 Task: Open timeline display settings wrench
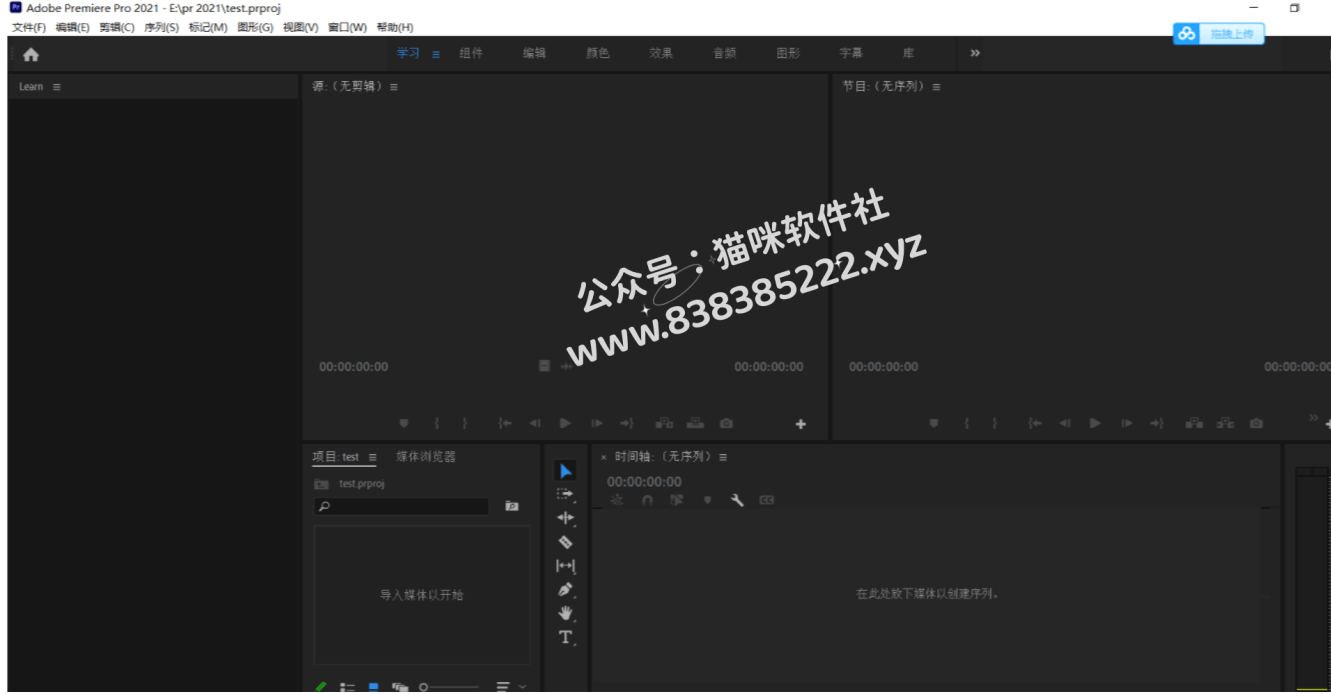click(x=737, y=500)
